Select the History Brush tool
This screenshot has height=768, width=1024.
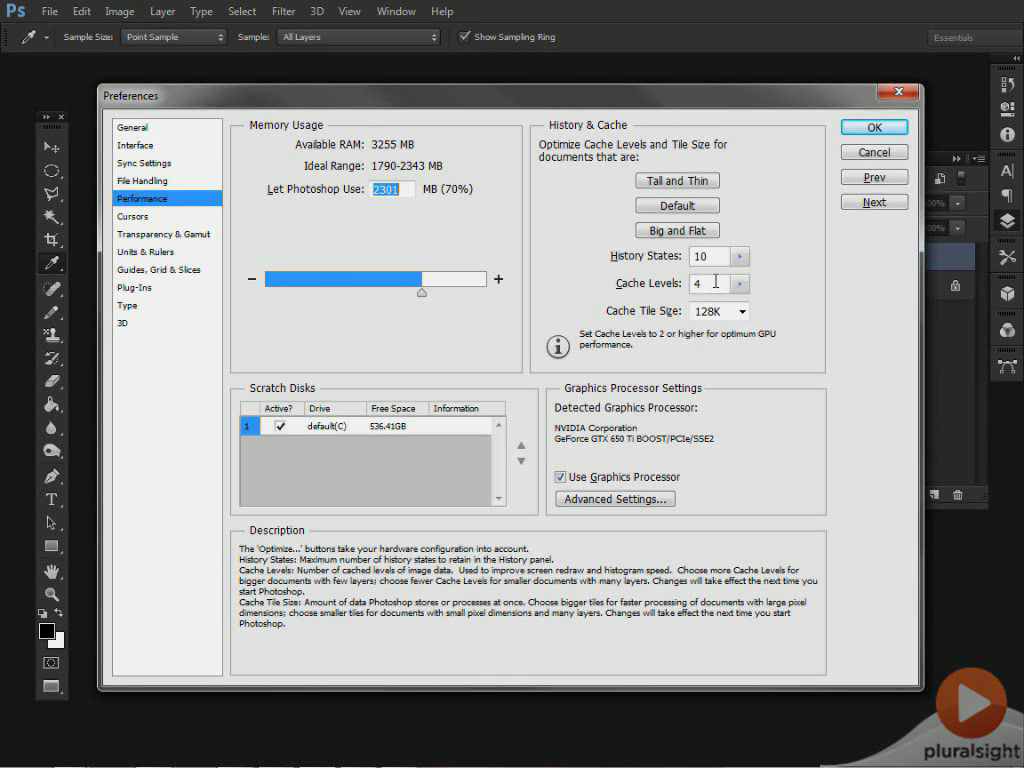click(x=51, y=358)
